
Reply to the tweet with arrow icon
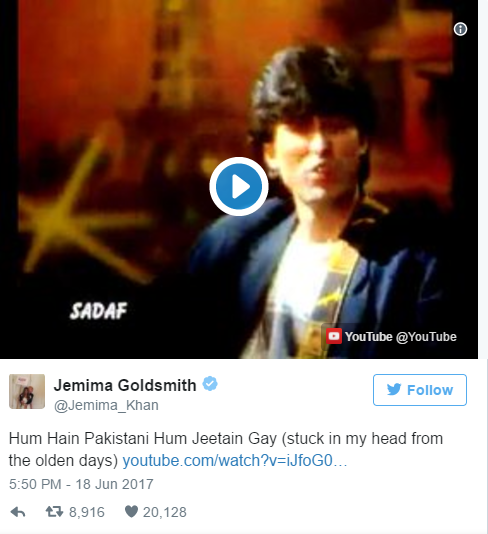(18, 512)
